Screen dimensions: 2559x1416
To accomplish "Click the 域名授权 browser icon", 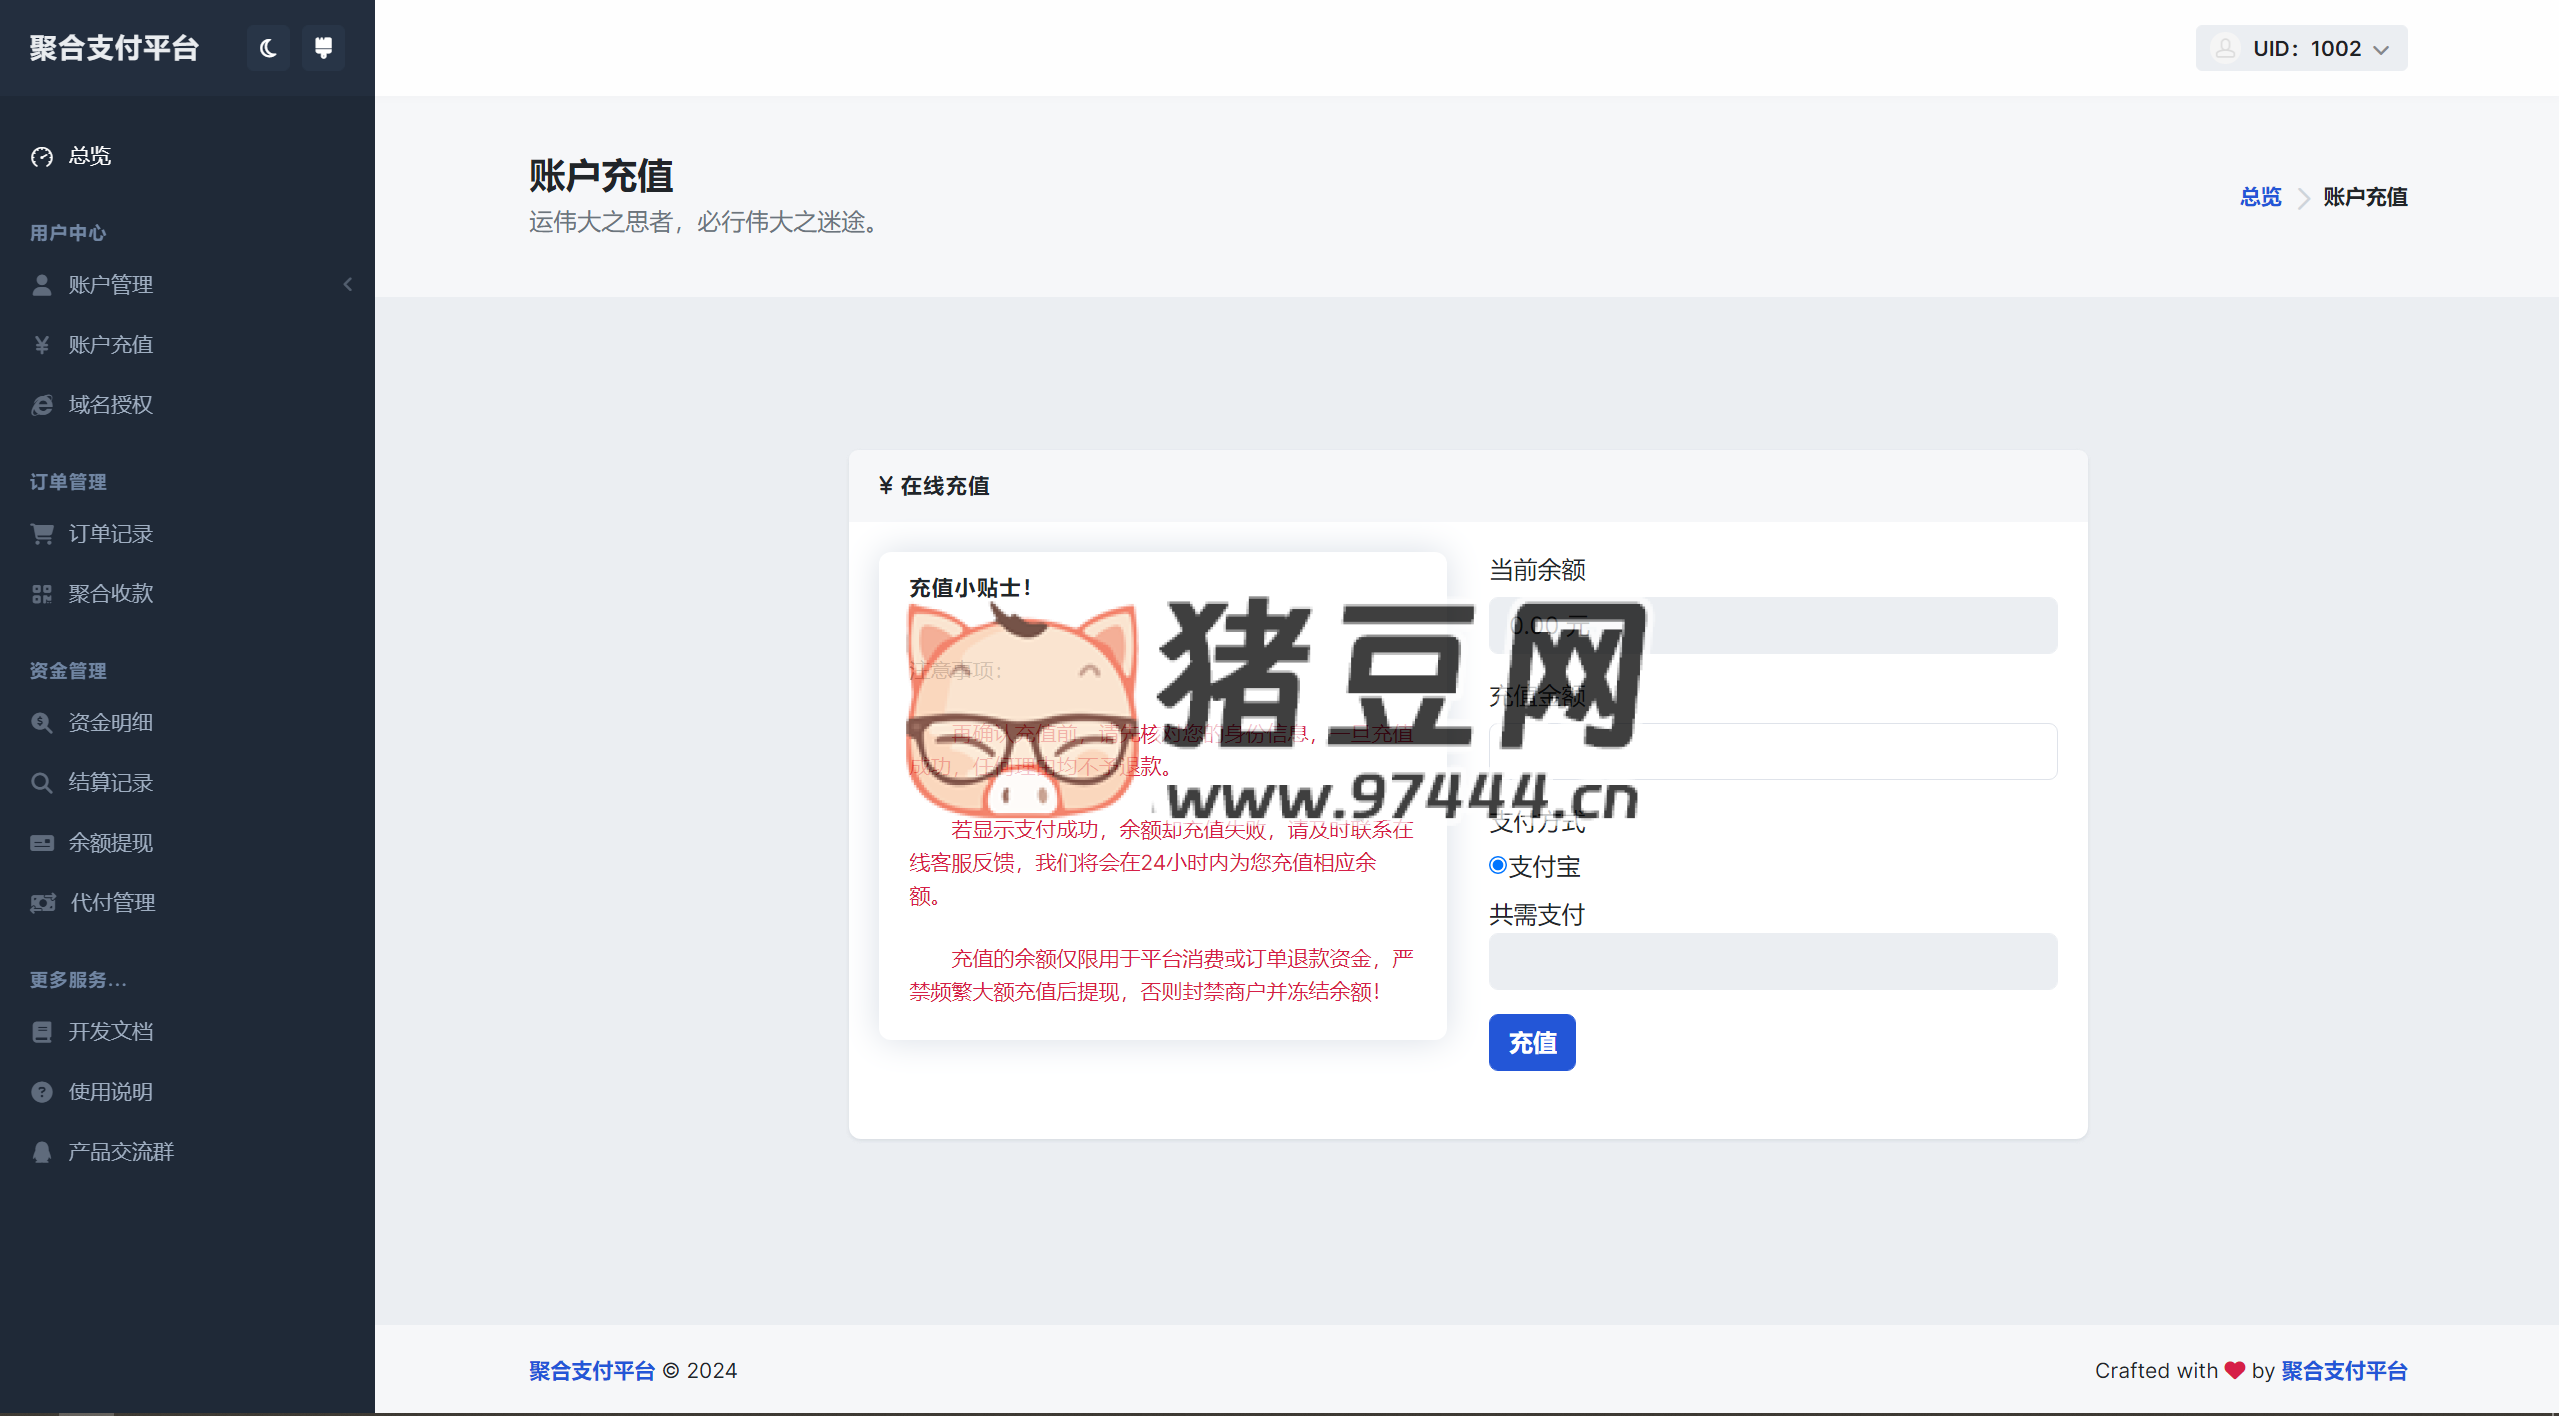I will click(42, 405).
